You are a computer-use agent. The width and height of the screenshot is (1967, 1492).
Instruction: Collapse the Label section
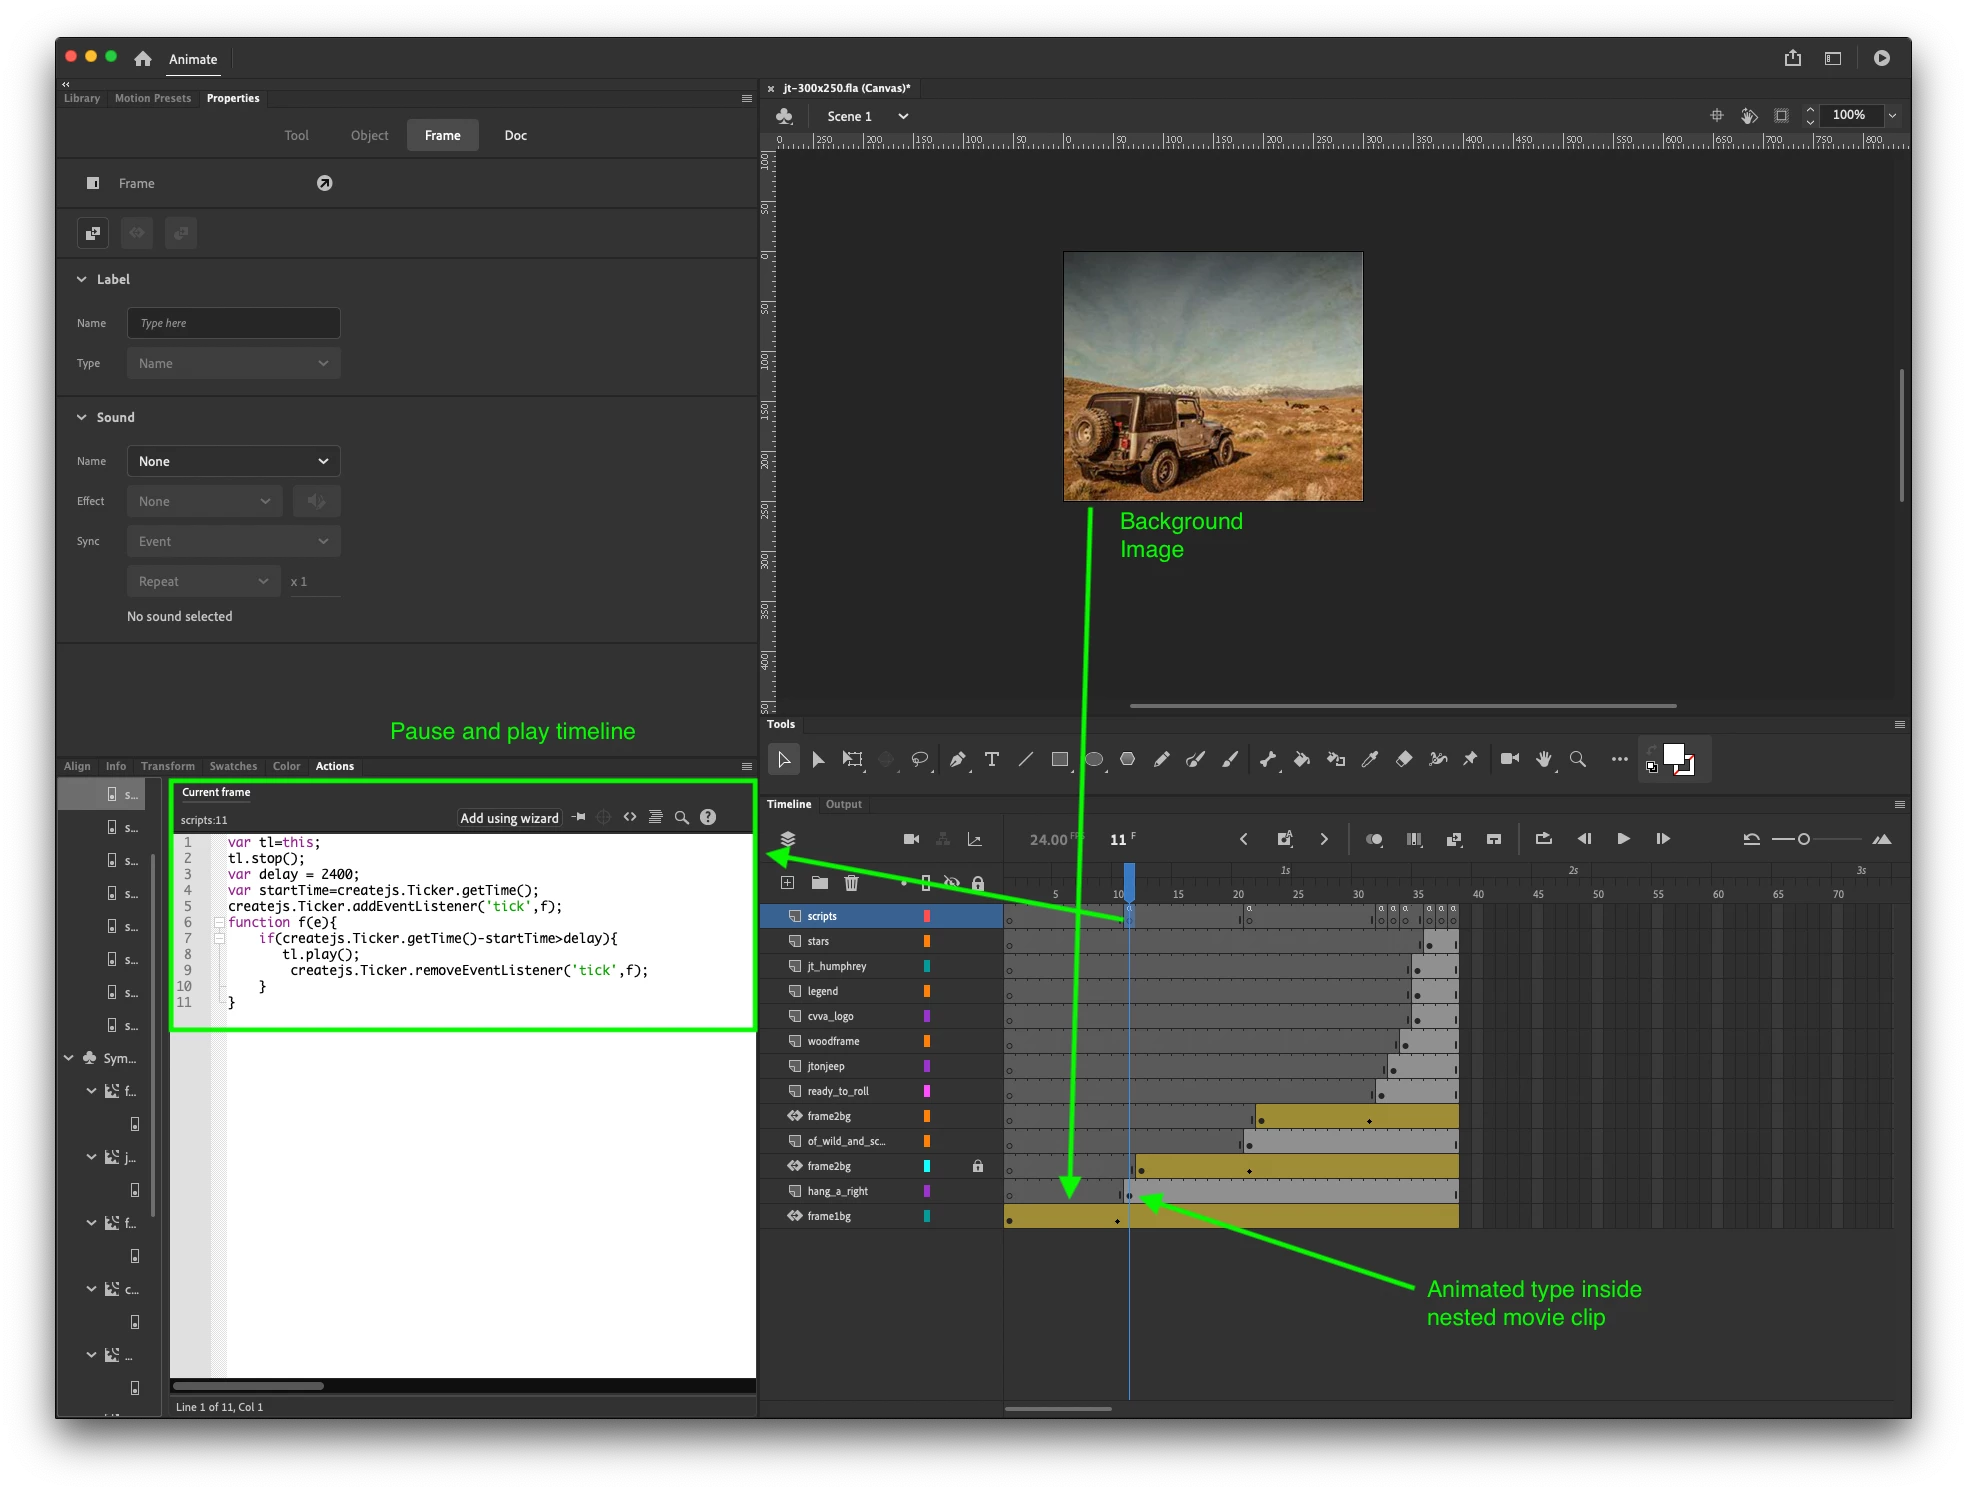82,279
